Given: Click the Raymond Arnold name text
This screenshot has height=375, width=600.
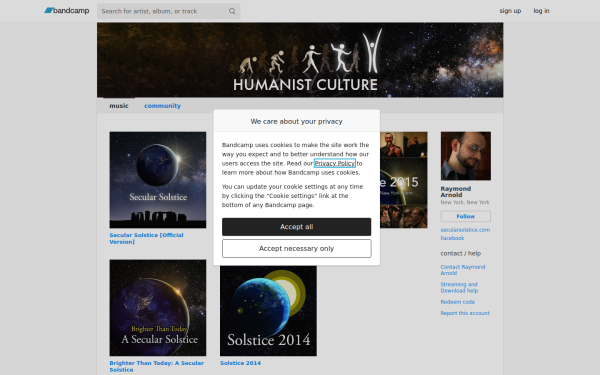Looking at the screenshot, I should [456, 192].
